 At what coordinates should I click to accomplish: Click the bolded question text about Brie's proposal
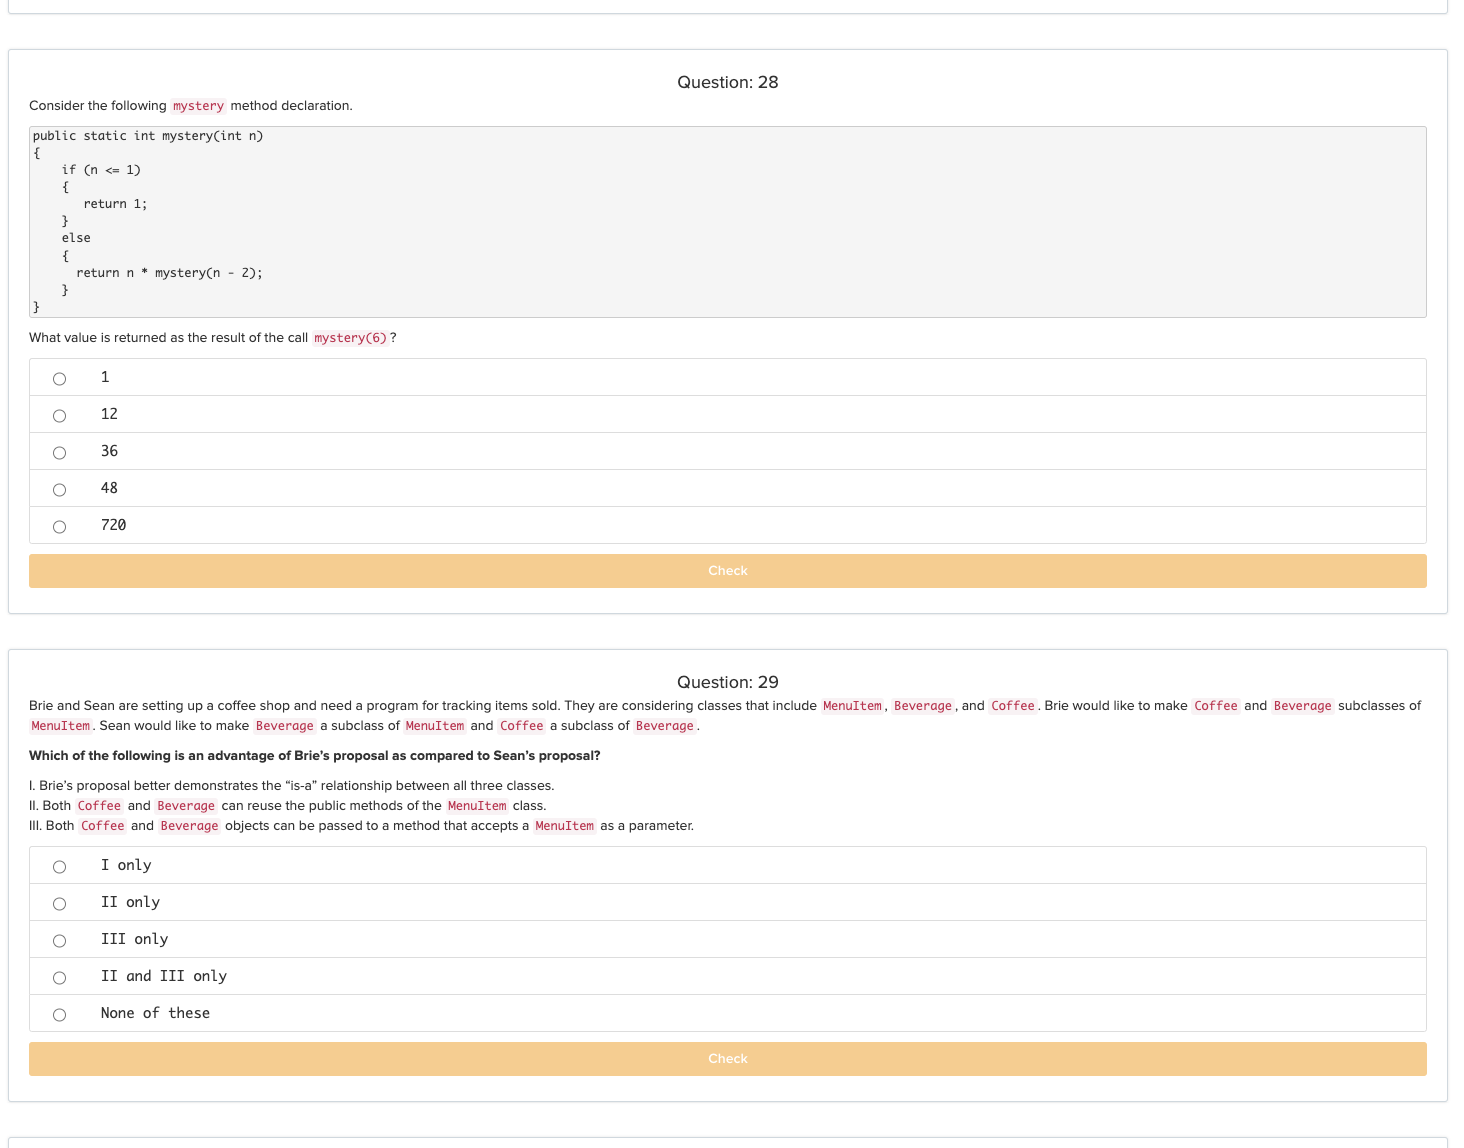coord(315,756)
